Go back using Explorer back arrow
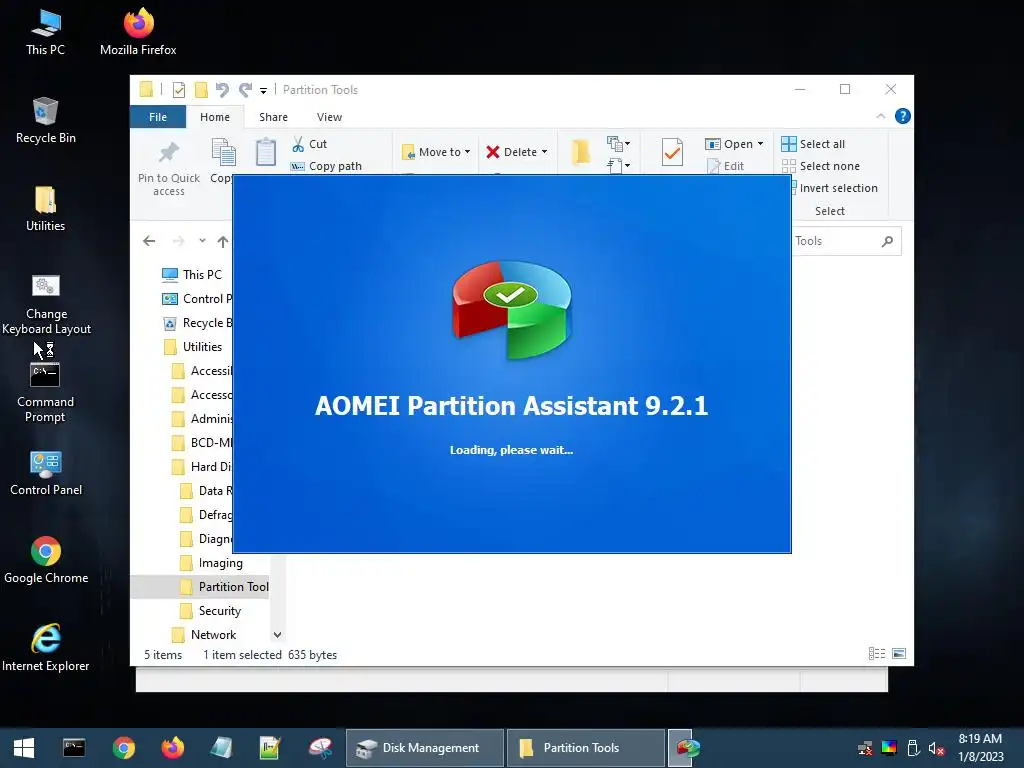This screenshot has width=1024, height=768. click(149, 241)
